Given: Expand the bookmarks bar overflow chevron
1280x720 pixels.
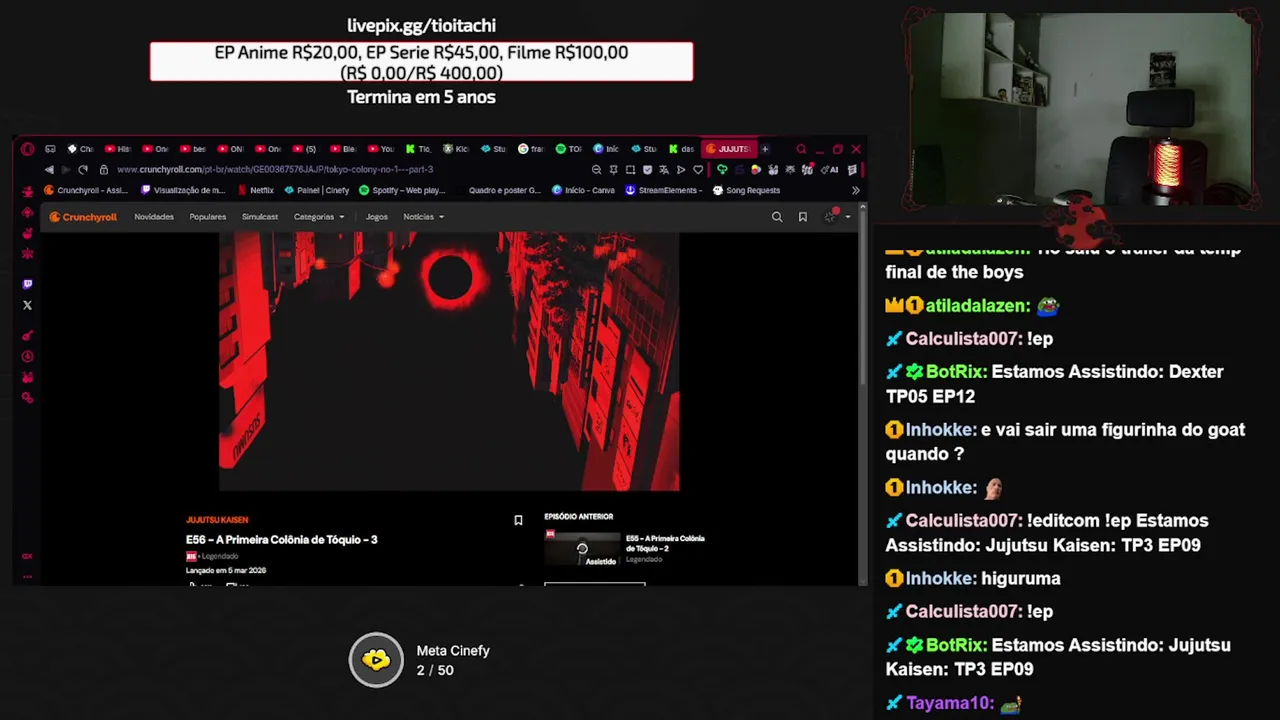Looking at the screenshot, I should (x=855, y=190).
